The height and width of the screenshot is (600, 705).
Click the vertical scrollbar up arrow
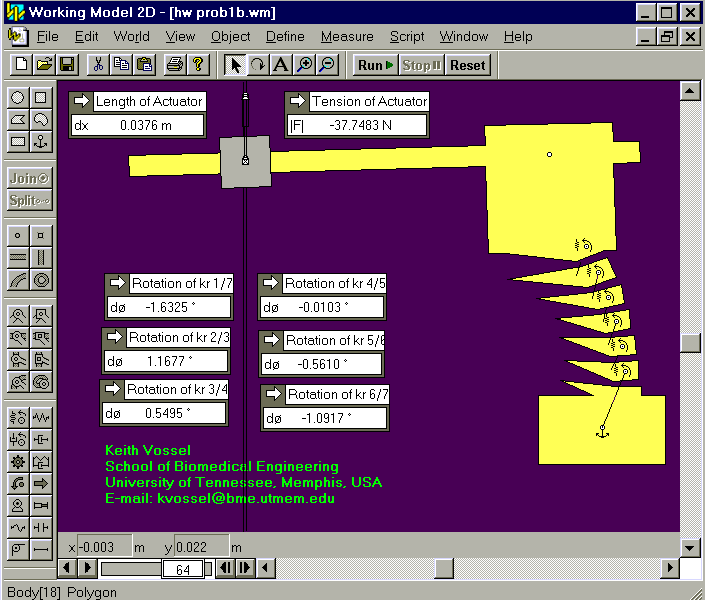click(x=689, y=91)
